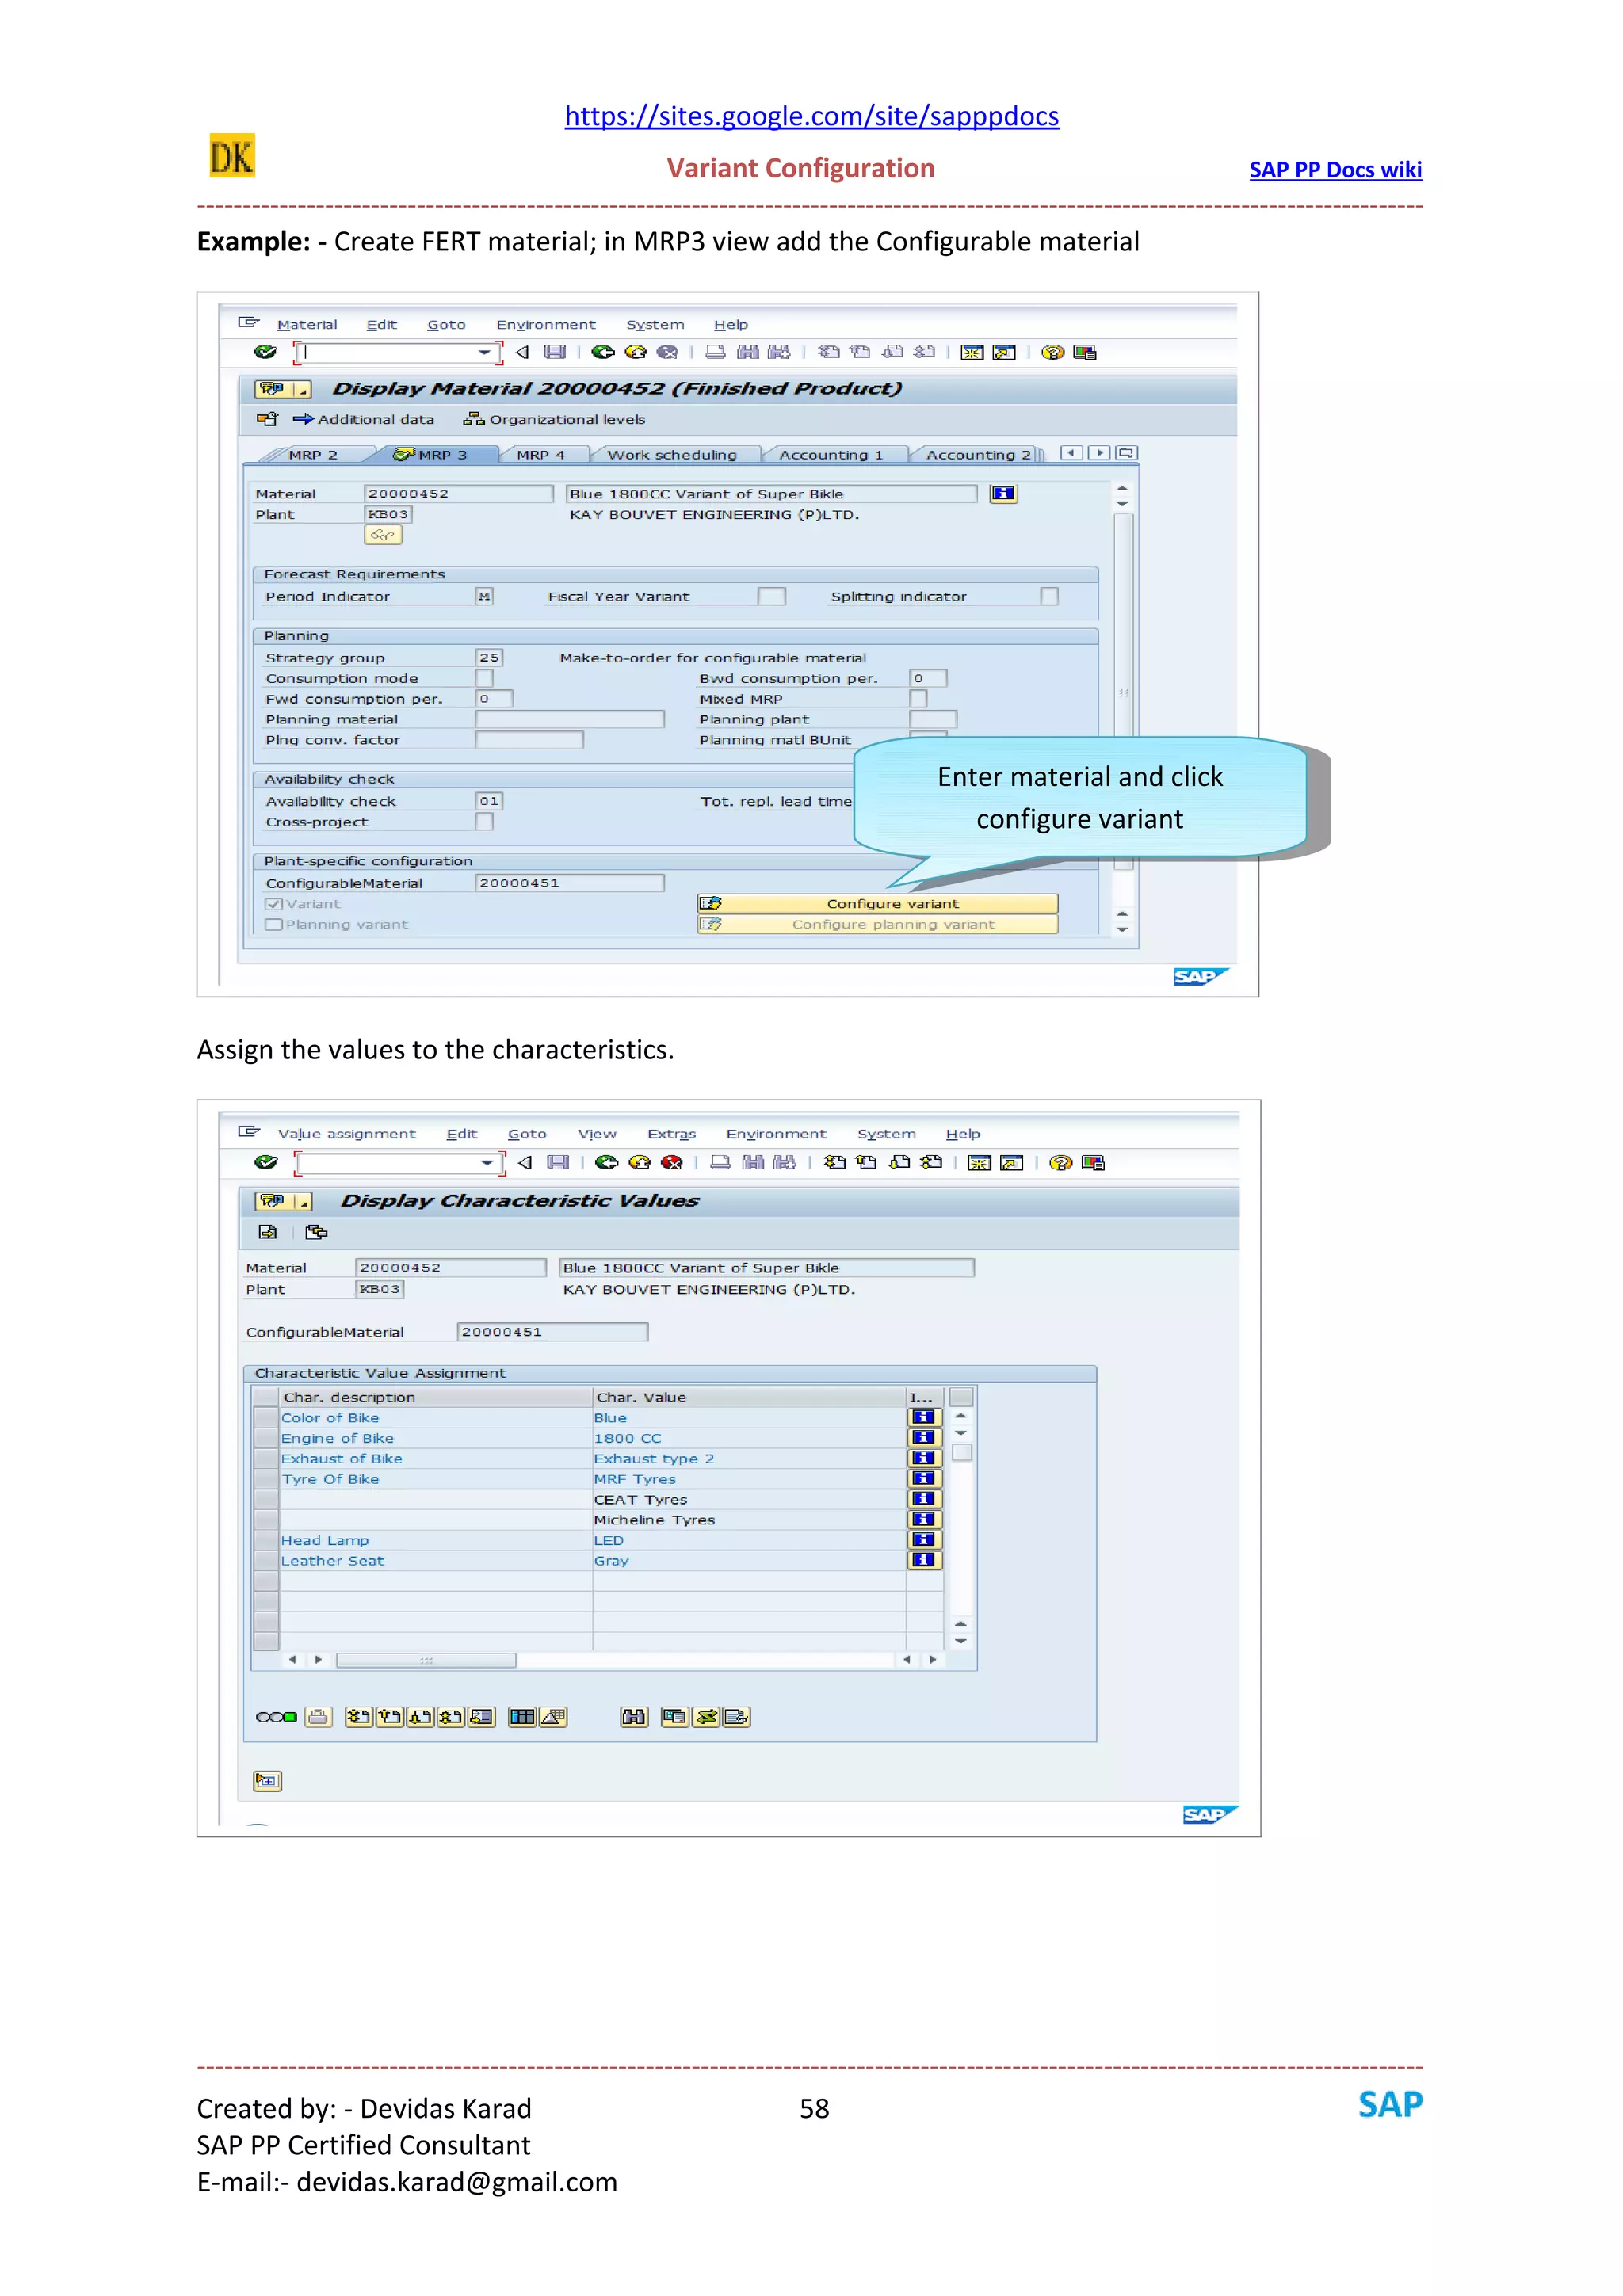Click Print icon in Display Material toolbar
The image size is (1623, 2296).
(x=715, y=352)
